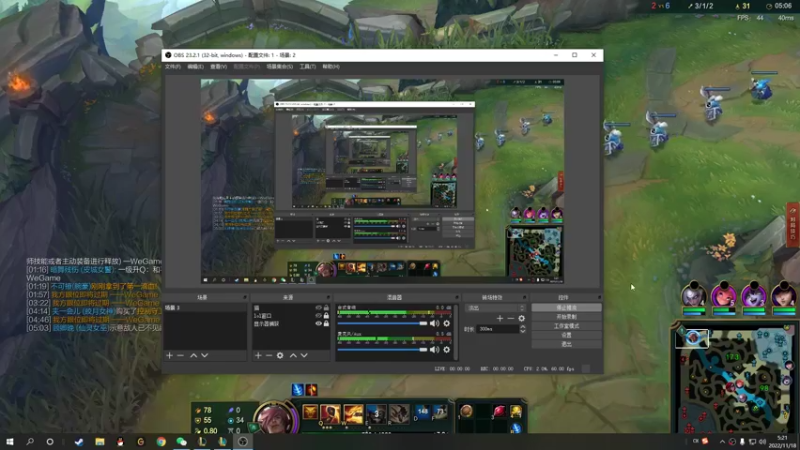Add a transition with the plus icon
Image resolution: width=800 pixels, height=450 pixels.
[500, 318]
